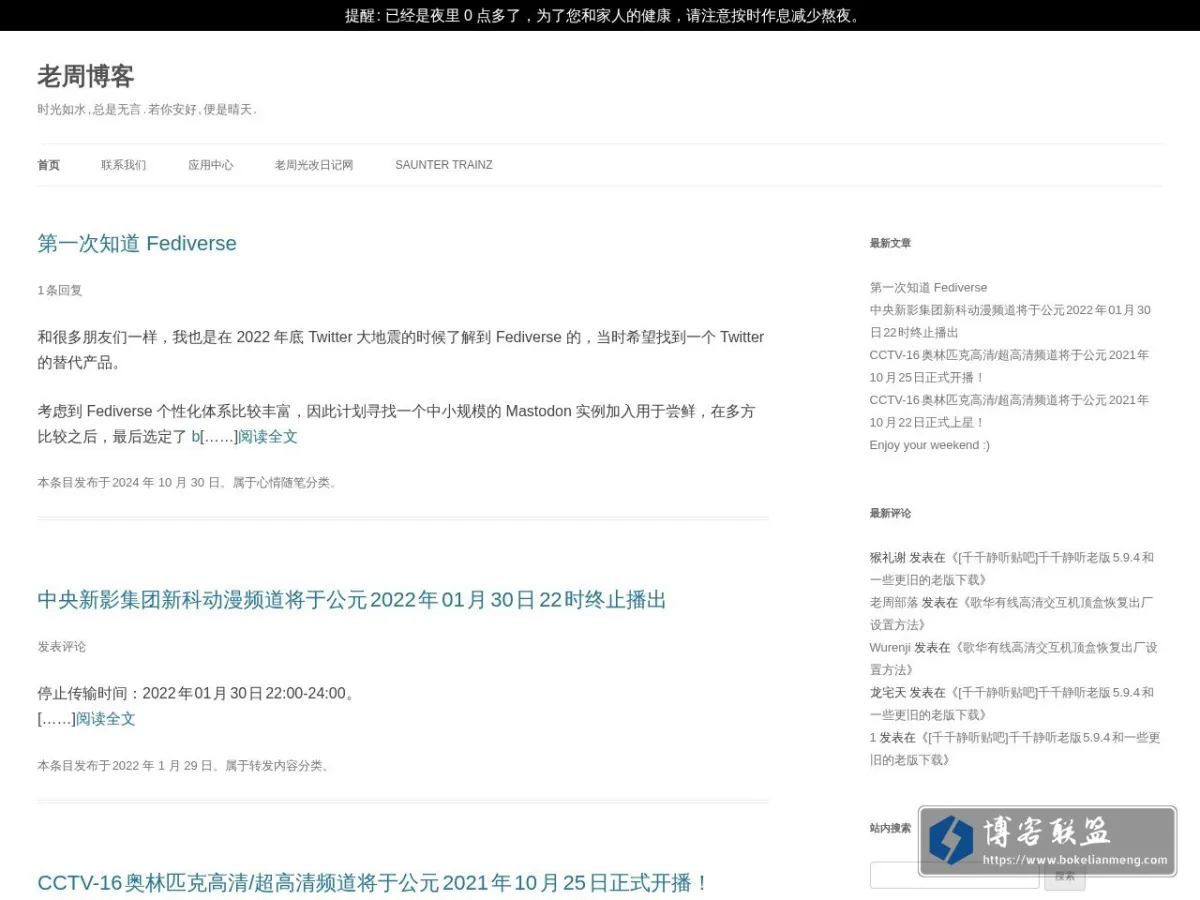Open sidebar post 新科动漫频道 01月30日22时终止播出
Viewport: 1200px width, 900px height.
(x=1010, y=321)
